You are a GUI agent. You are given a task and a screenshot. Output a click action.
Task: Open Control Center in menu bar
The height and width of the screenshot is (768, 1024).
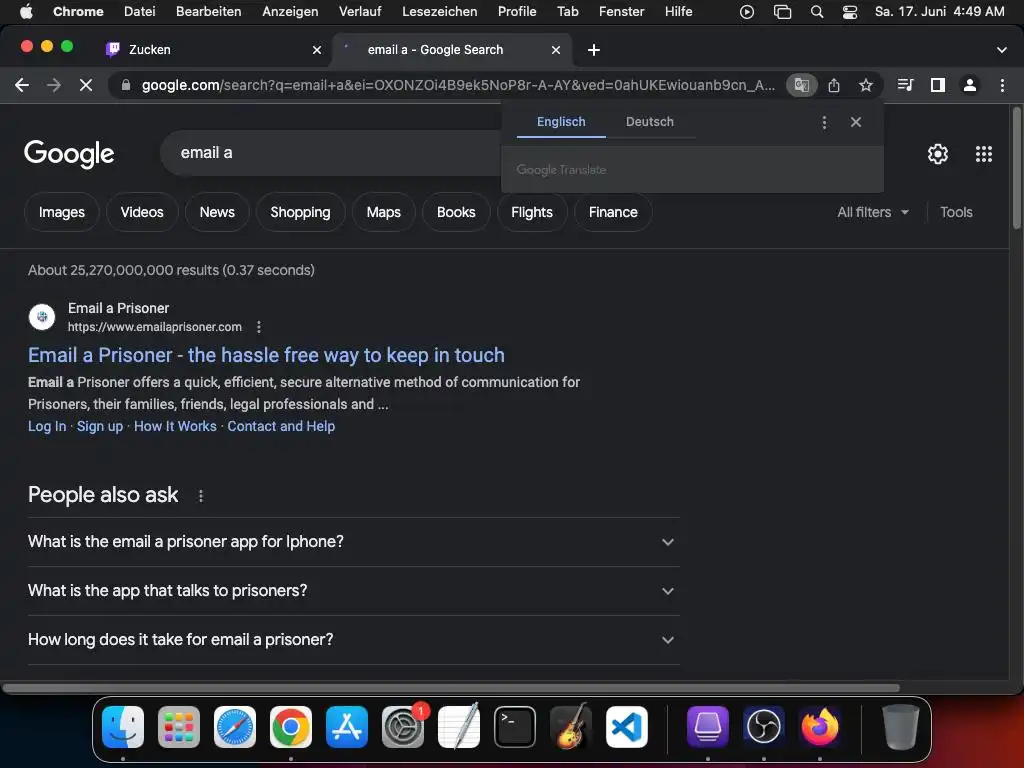pos(850,12)
